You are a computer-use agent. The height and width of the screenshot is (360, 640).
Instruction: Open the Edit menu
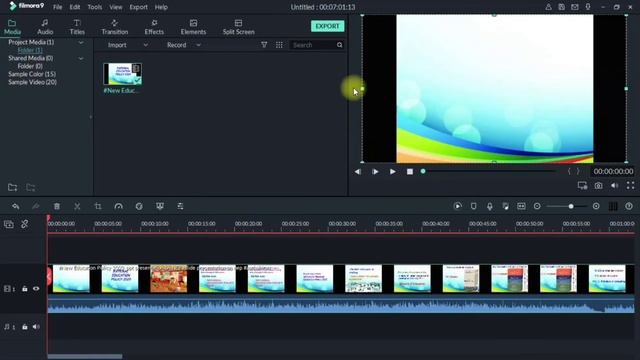click(75, 7)
